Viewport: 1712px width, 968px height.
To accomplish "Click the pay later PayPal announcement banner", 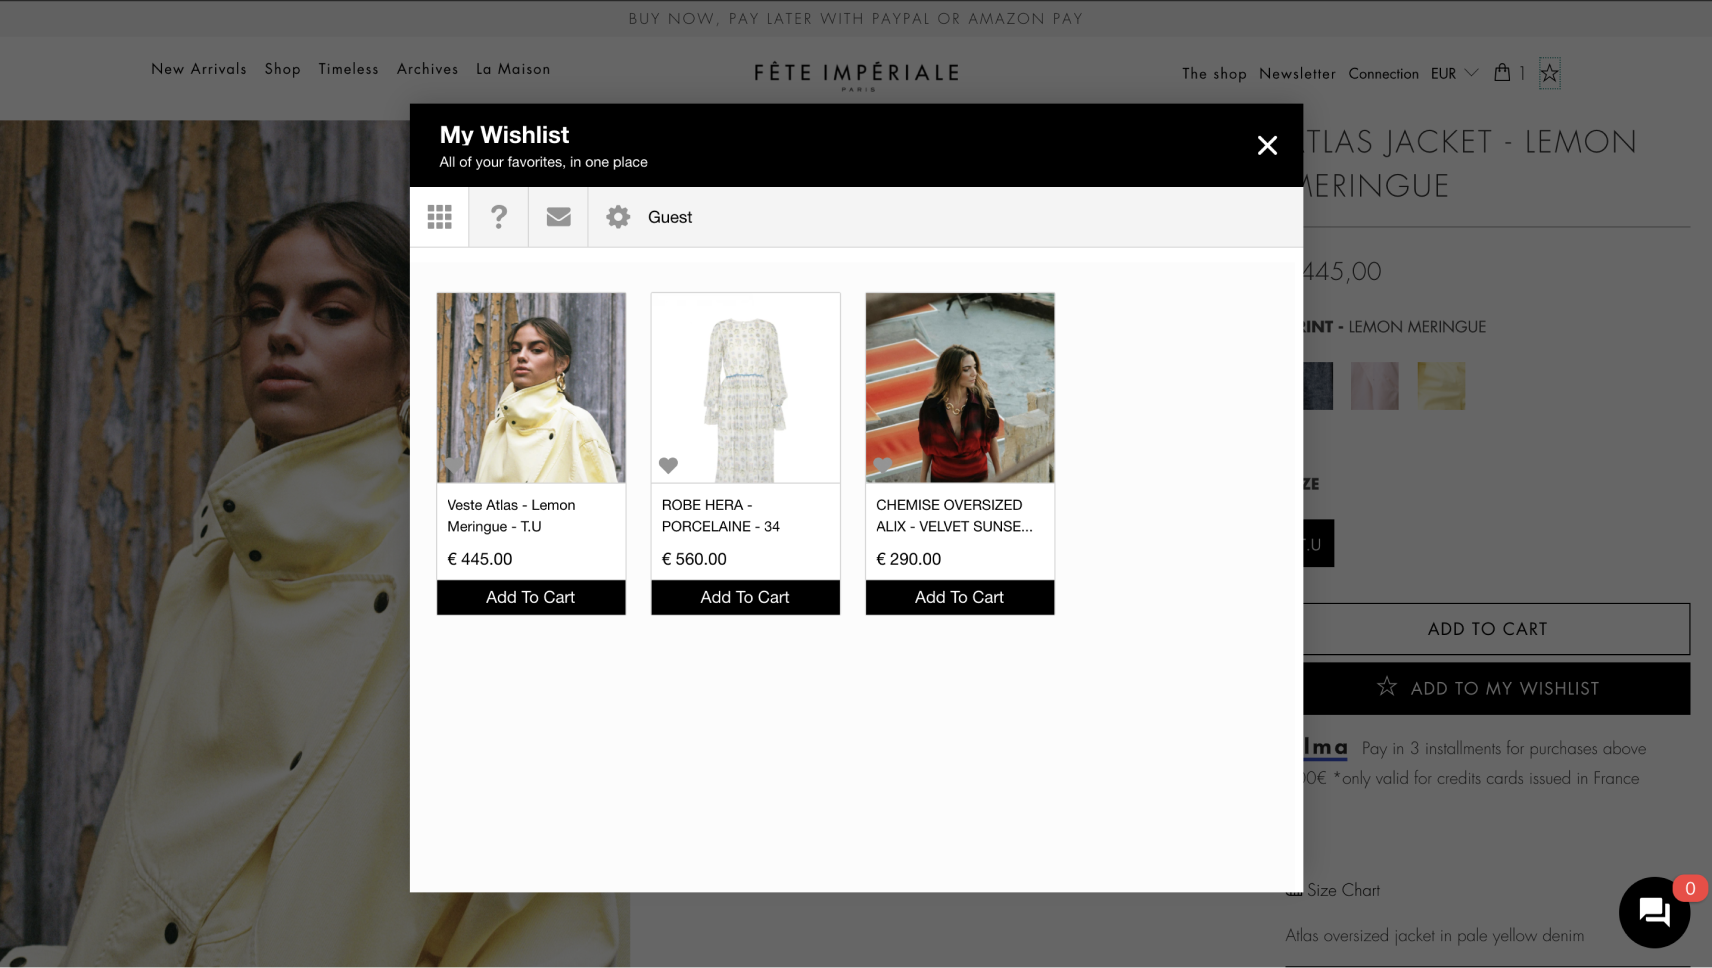I will (x=856, y=19).
